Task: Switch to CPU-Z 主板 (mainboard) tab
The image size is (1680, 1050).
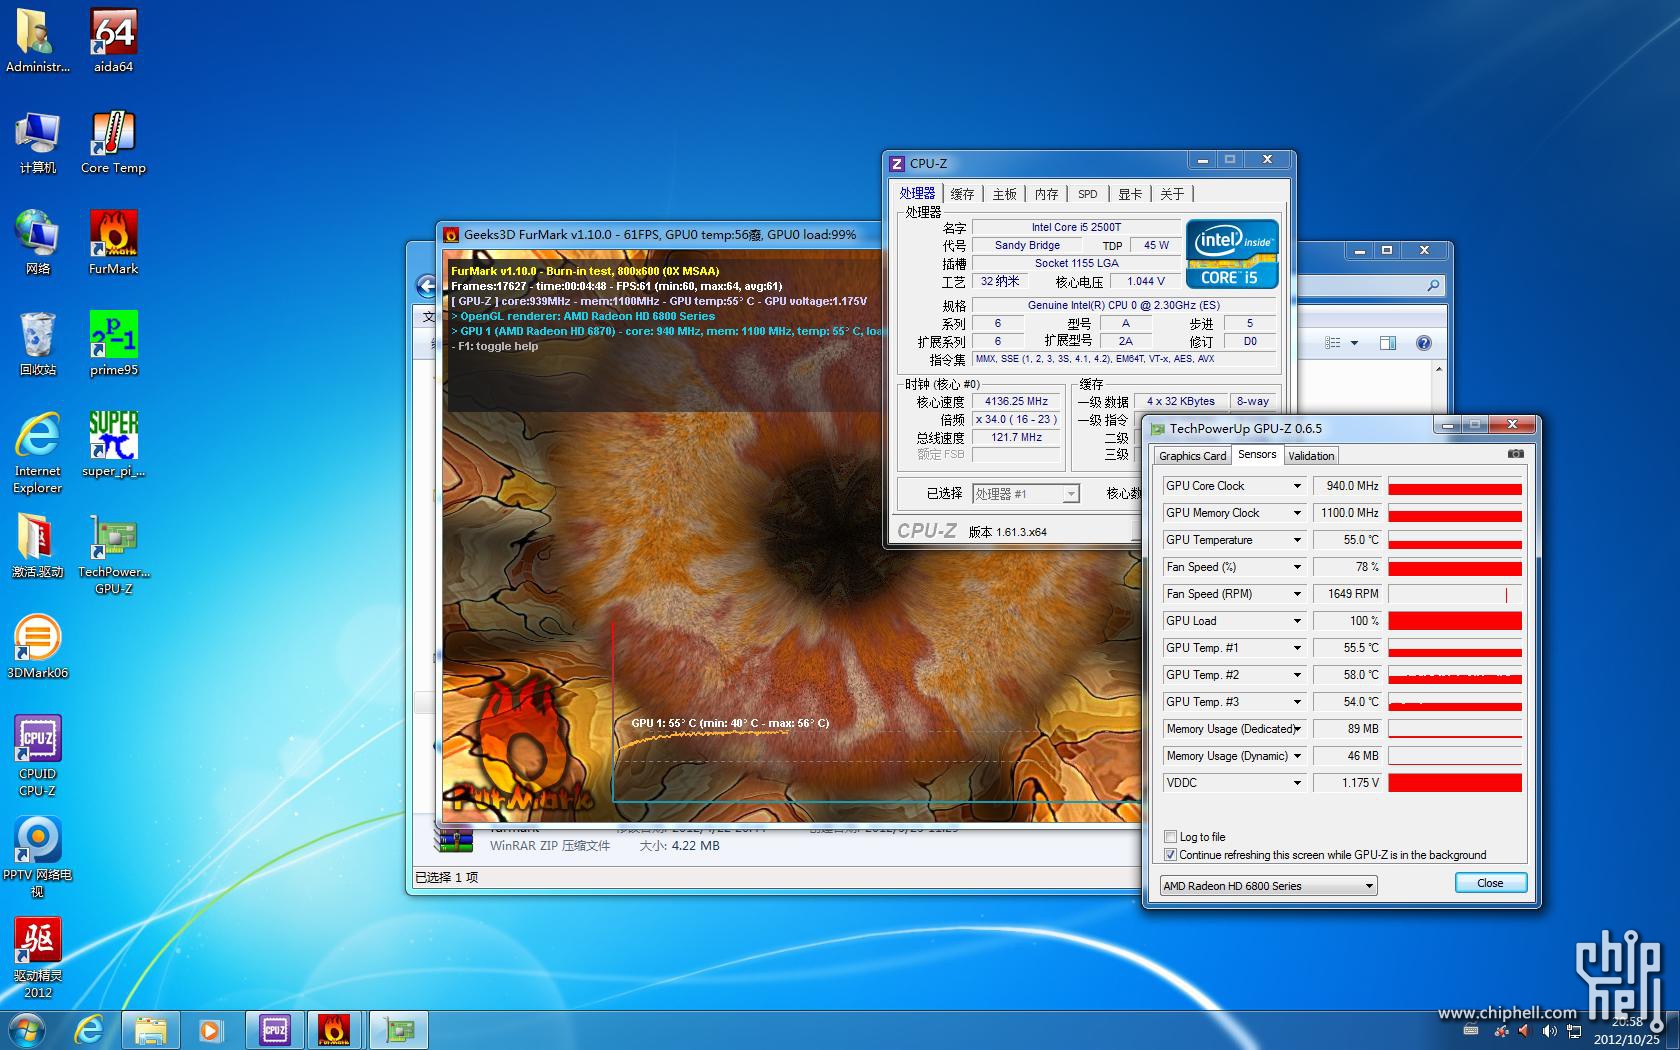Action: click(1004, 194)
